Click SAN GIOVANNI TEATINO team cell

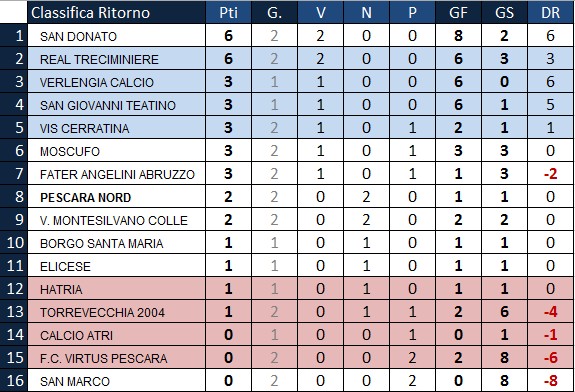click(117, 105)
